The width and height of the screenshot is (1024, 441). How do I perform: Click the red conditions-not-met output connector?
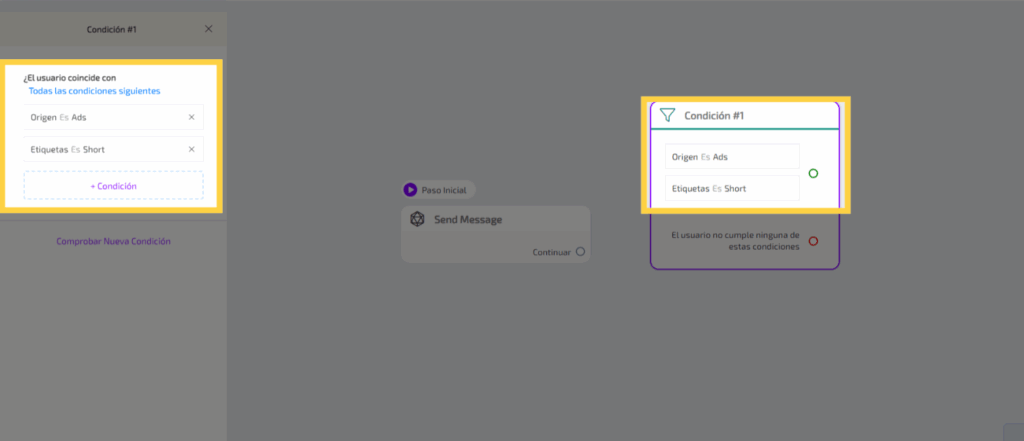coord(813,241)
